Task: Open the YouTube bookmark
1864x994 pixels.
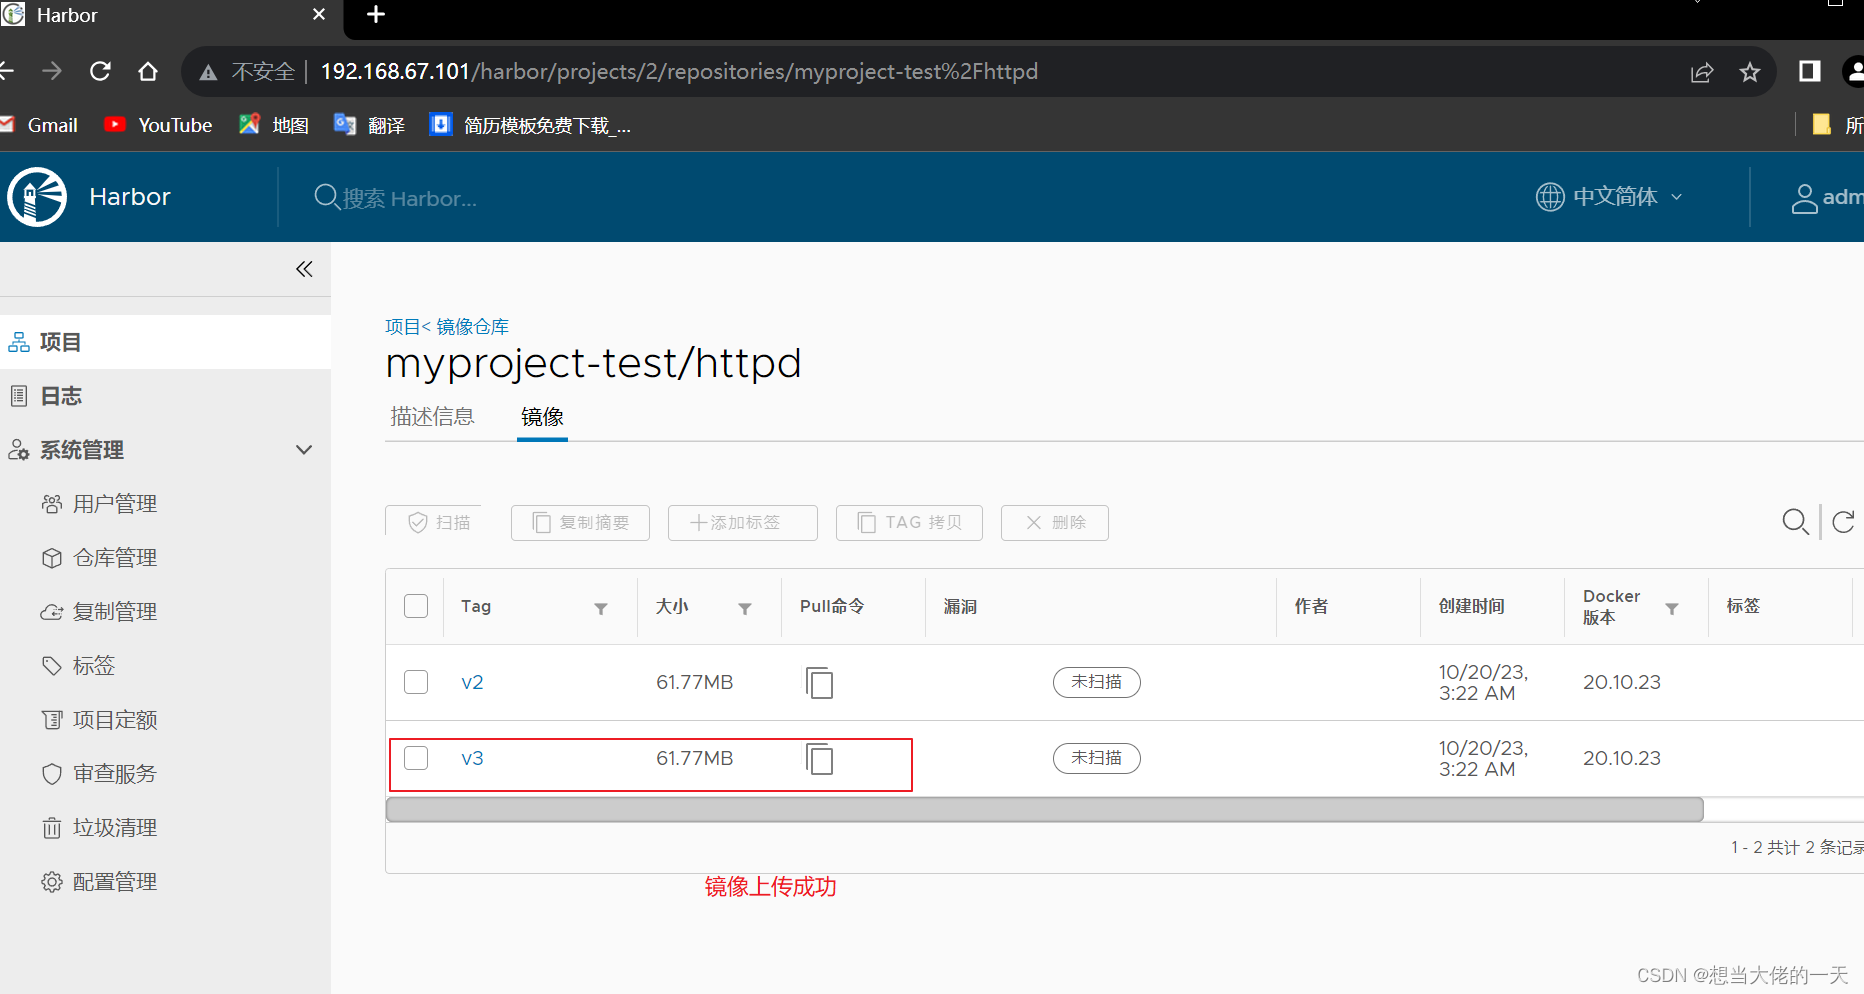Action: (x=159, y=125)
